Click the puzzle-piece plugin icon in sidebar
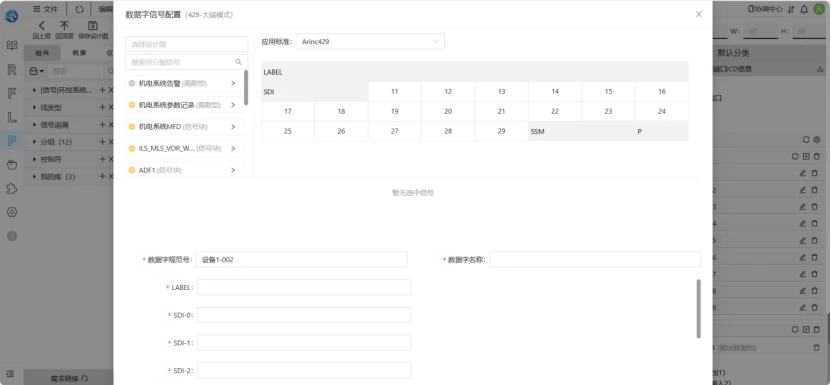Viewport: 831px width, 385px height. pos(12,188)
